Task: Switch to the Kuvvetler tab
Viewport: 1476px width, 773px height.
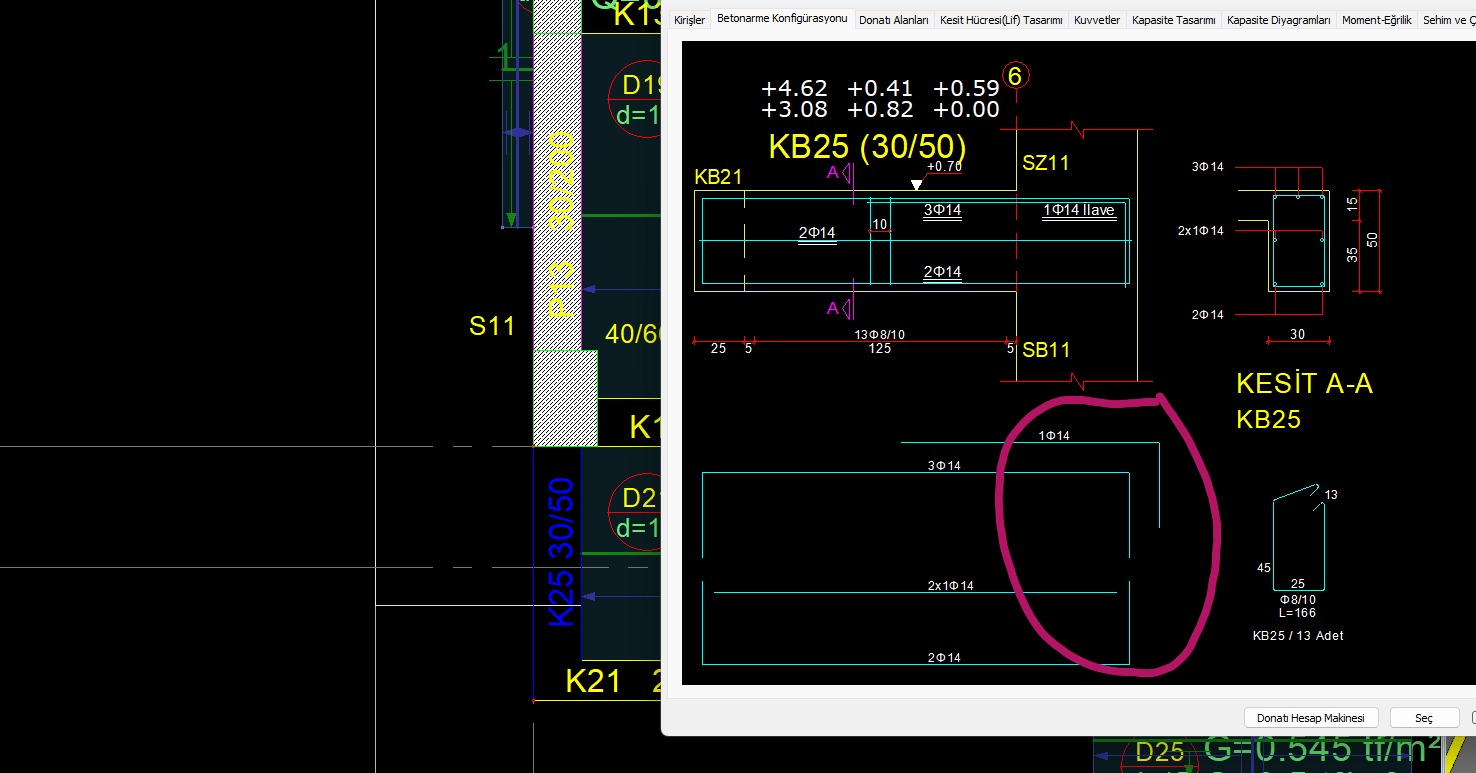Action: (1097, 20)
